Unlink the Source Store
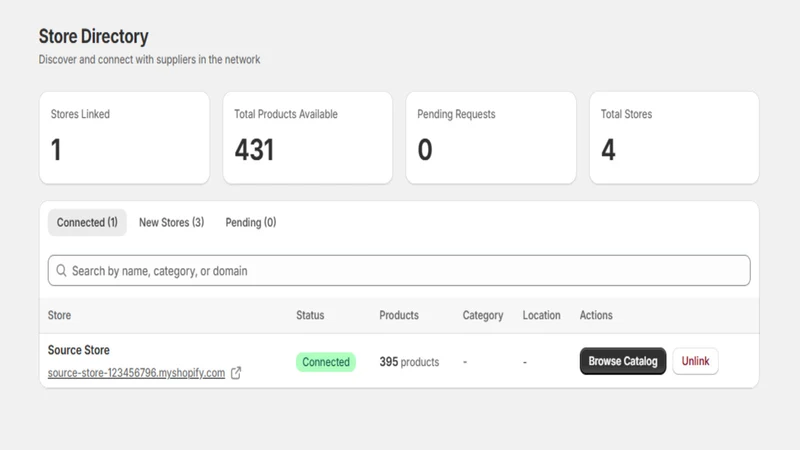This screenshot has height=450, width=800. click(x=695, y=361)
